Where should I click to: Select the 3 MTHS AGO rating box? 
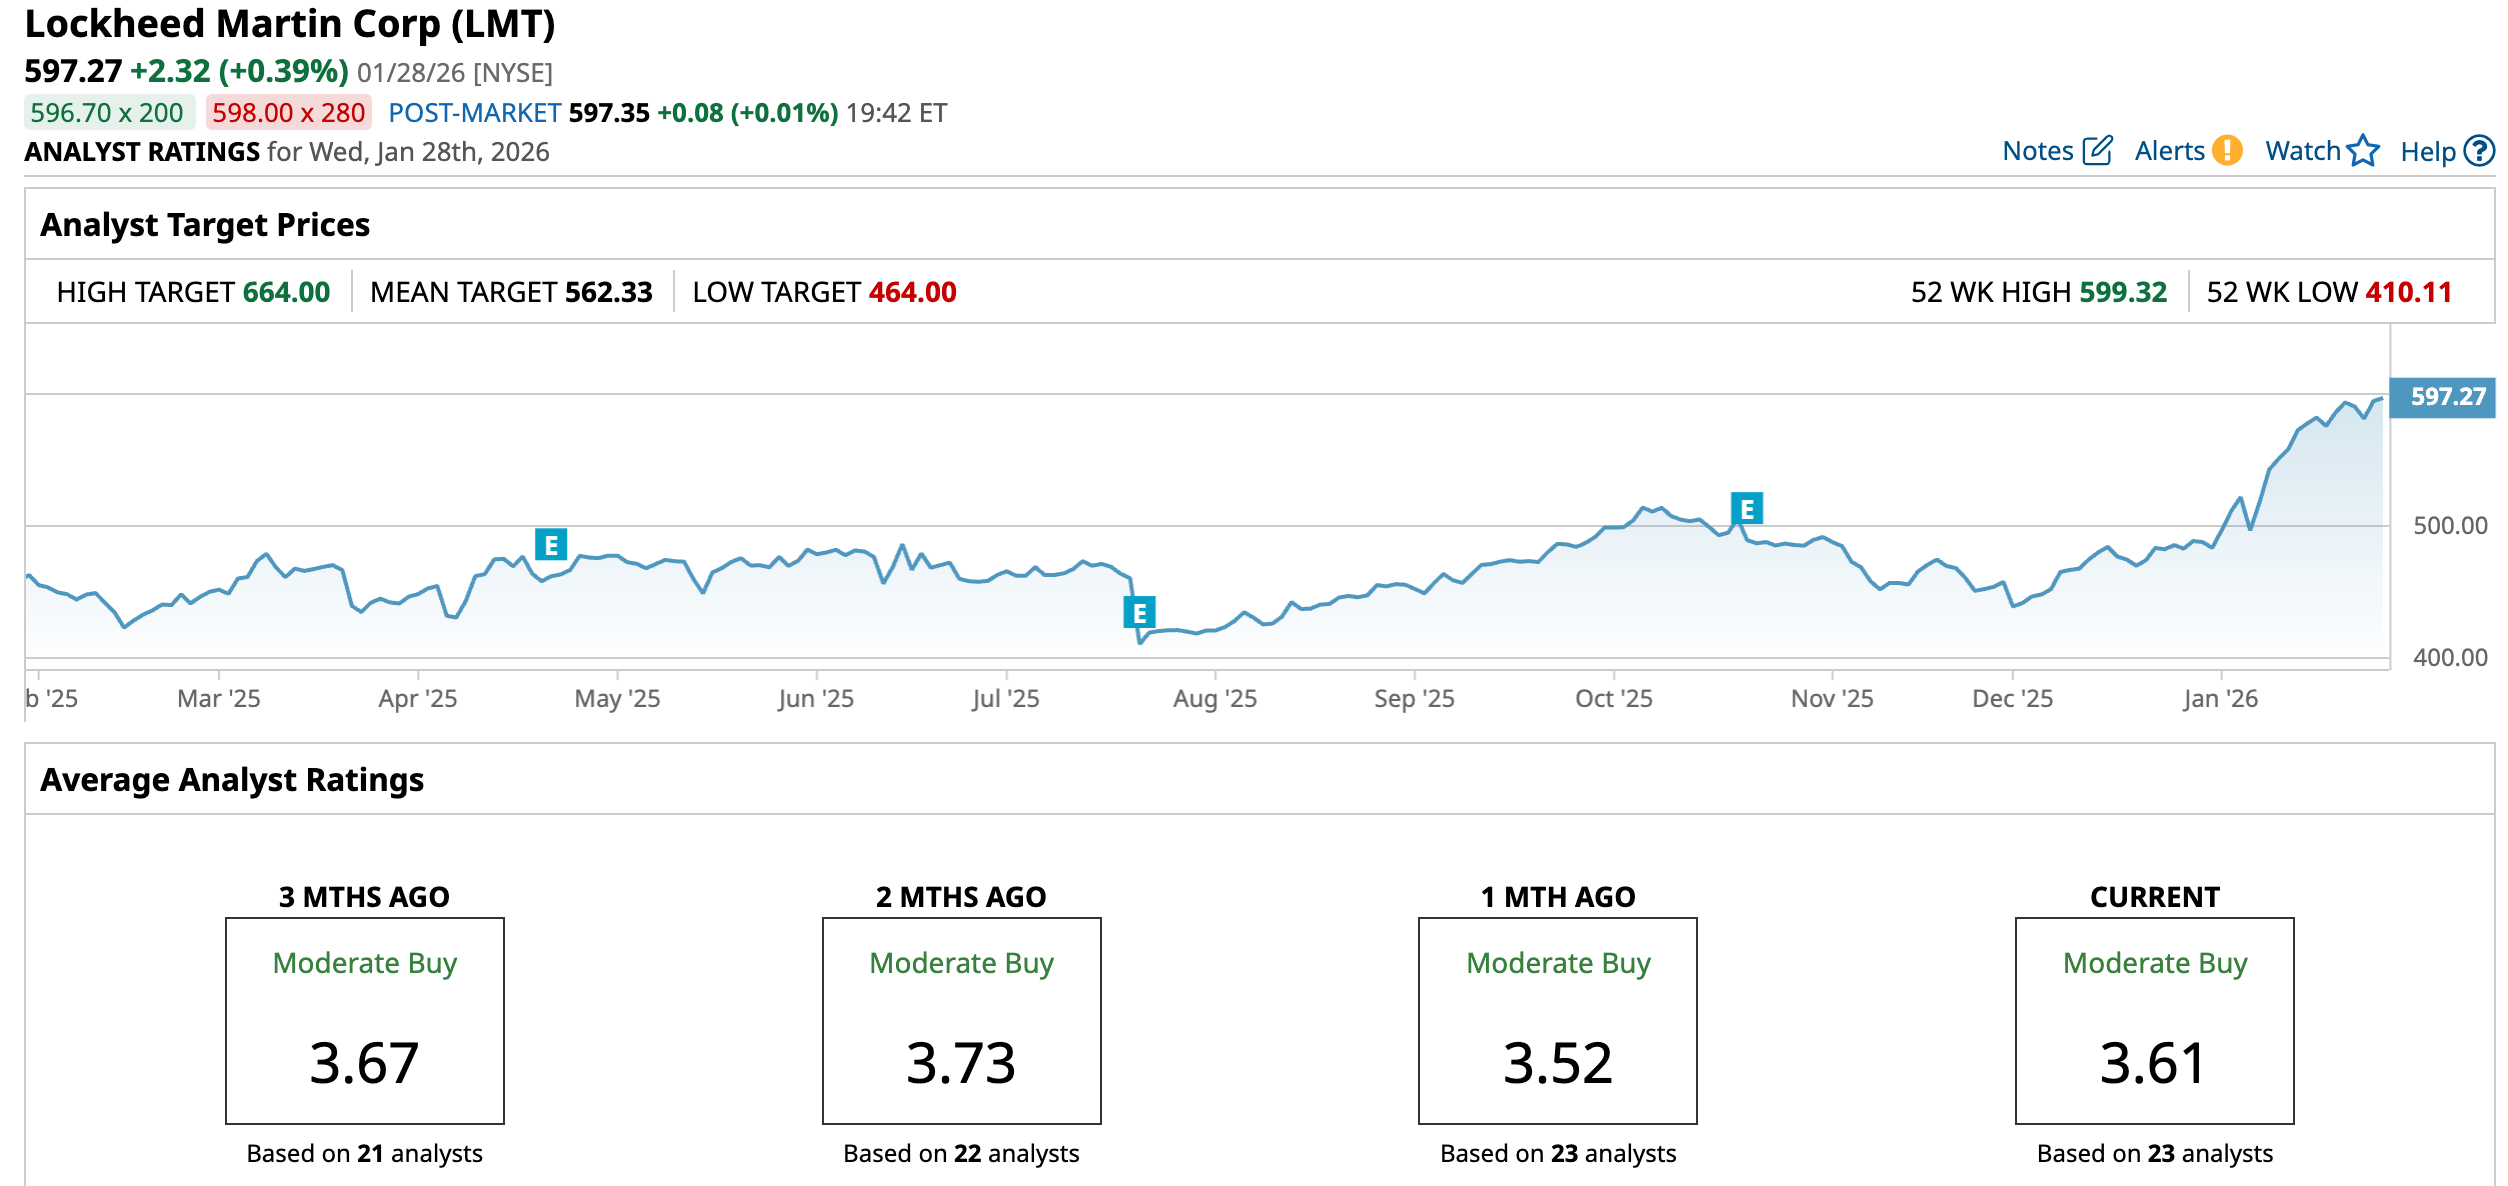coord(364,1020)
